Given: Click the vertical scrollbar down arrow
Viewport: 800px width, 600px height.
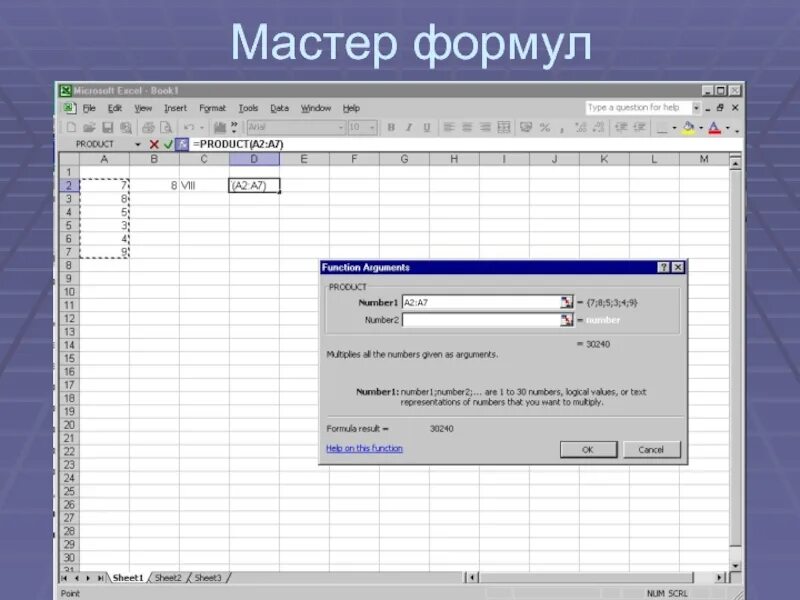Looking at the screenshot, I should click(735, 565).
